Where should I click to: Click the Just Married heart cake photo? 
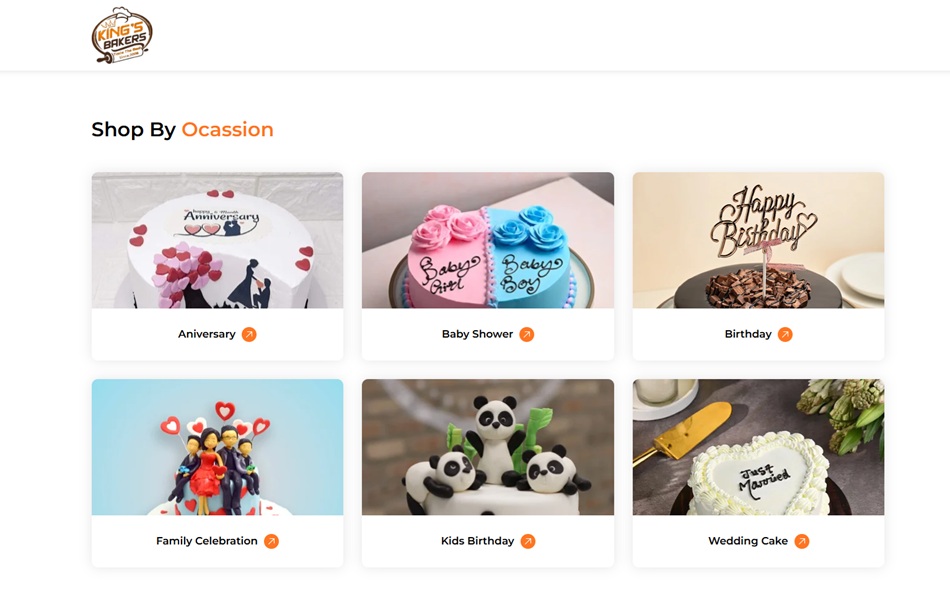[x=759, y=448]
